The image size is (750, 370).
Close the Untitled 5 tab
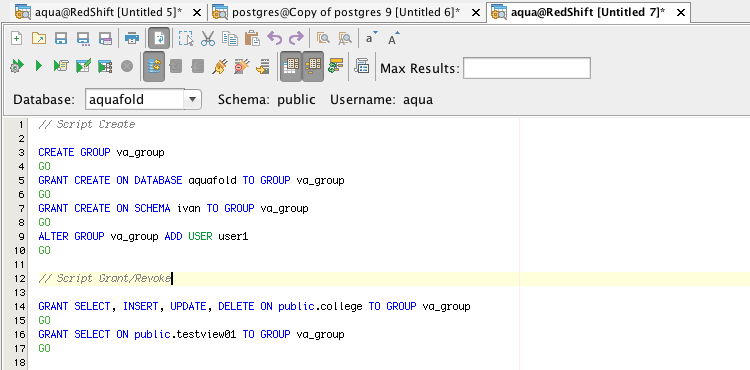(x=197, y=13)
